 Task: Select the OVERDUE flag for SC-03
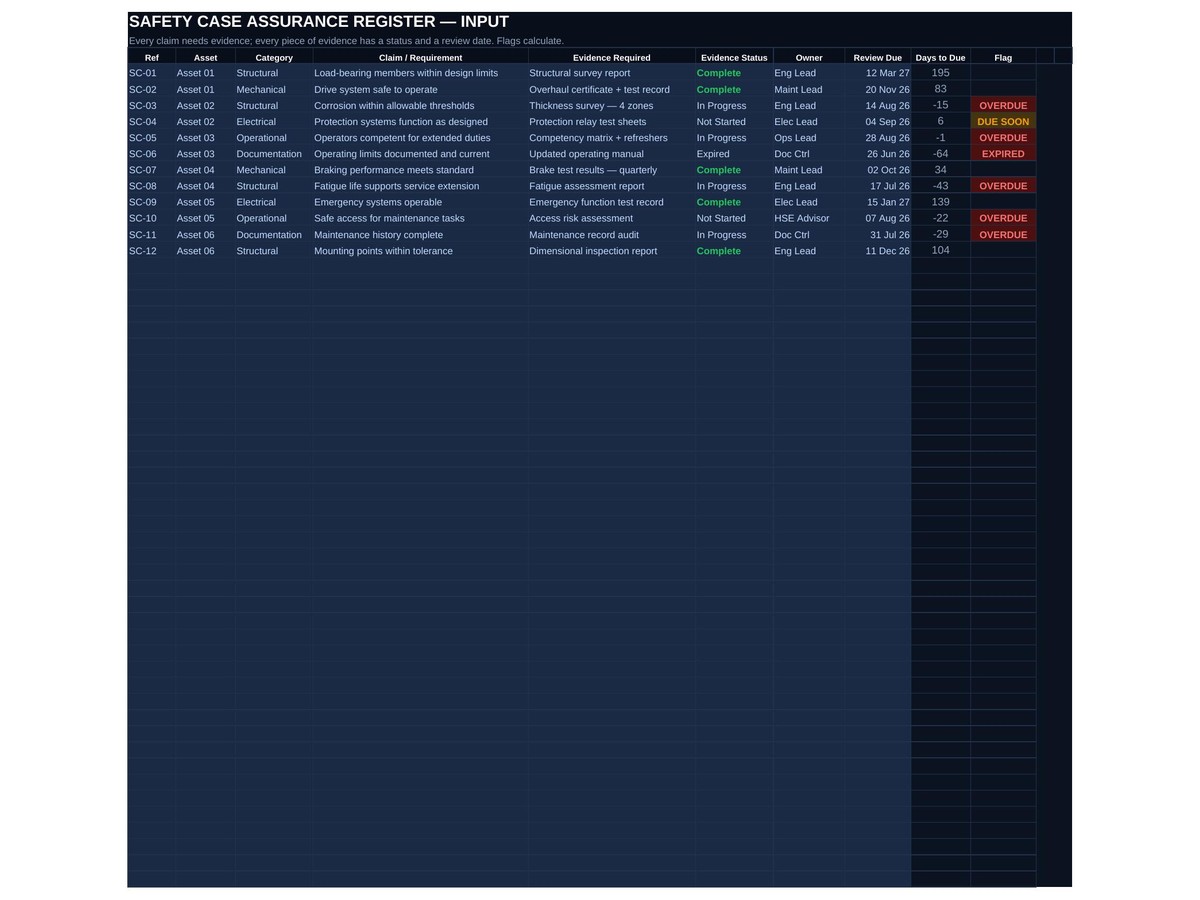[1003, 106]
